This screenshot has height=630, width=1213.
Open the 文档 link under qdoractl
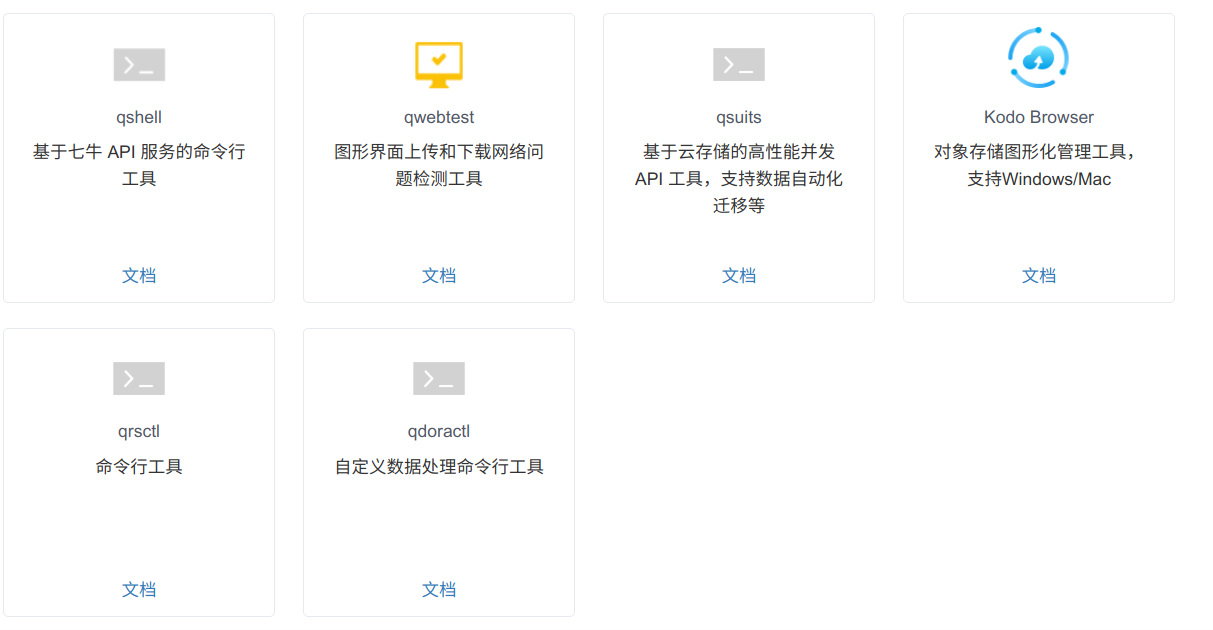[439, 590]
